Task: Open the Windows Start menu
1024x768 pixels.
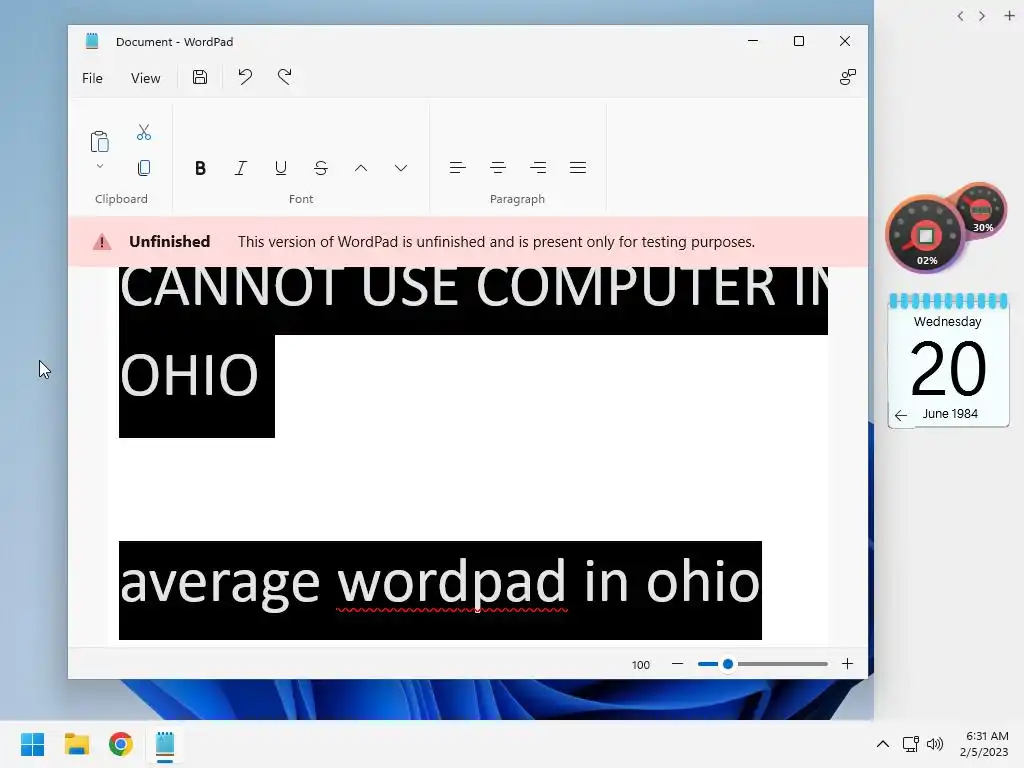Action: coord(32,744)
